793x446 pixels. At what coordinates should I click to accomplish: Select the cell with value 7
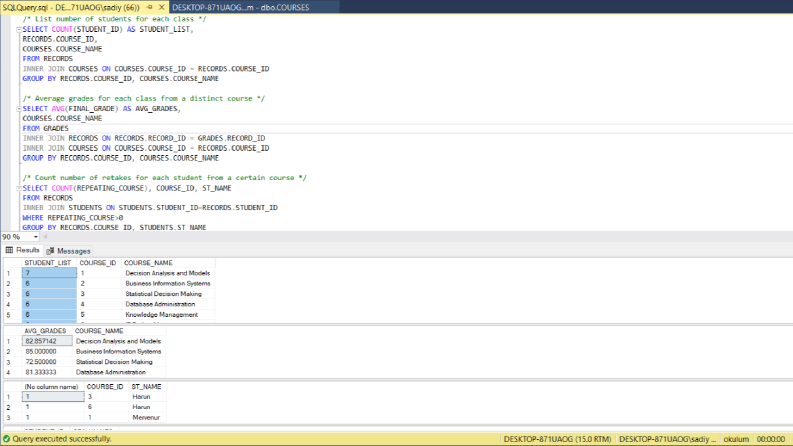pyautogui.click(x=50, y=273)
